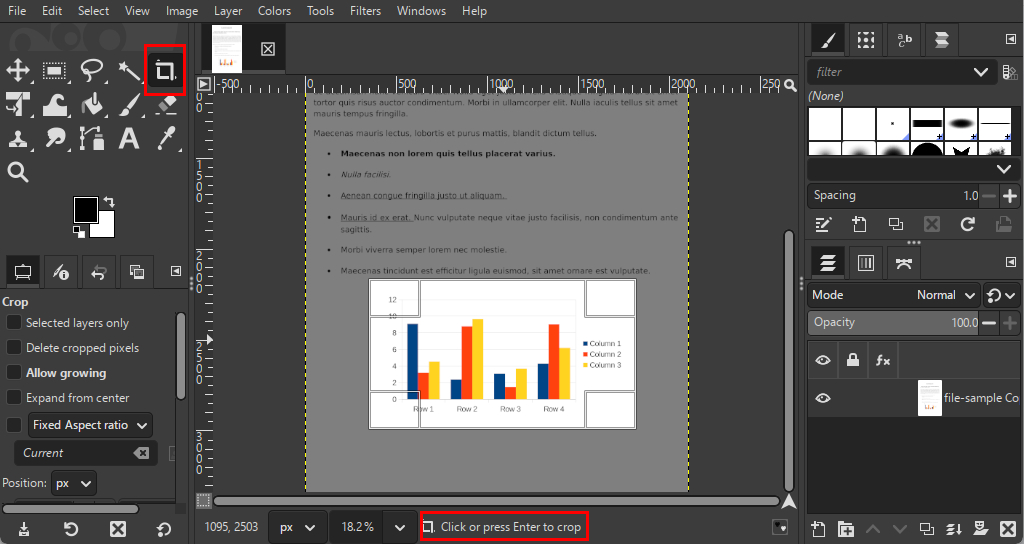Enable Selected layers only checkbox
The width and height of the screenshot is (1024, 544).
pyautogui.click(x=14, y=323)
